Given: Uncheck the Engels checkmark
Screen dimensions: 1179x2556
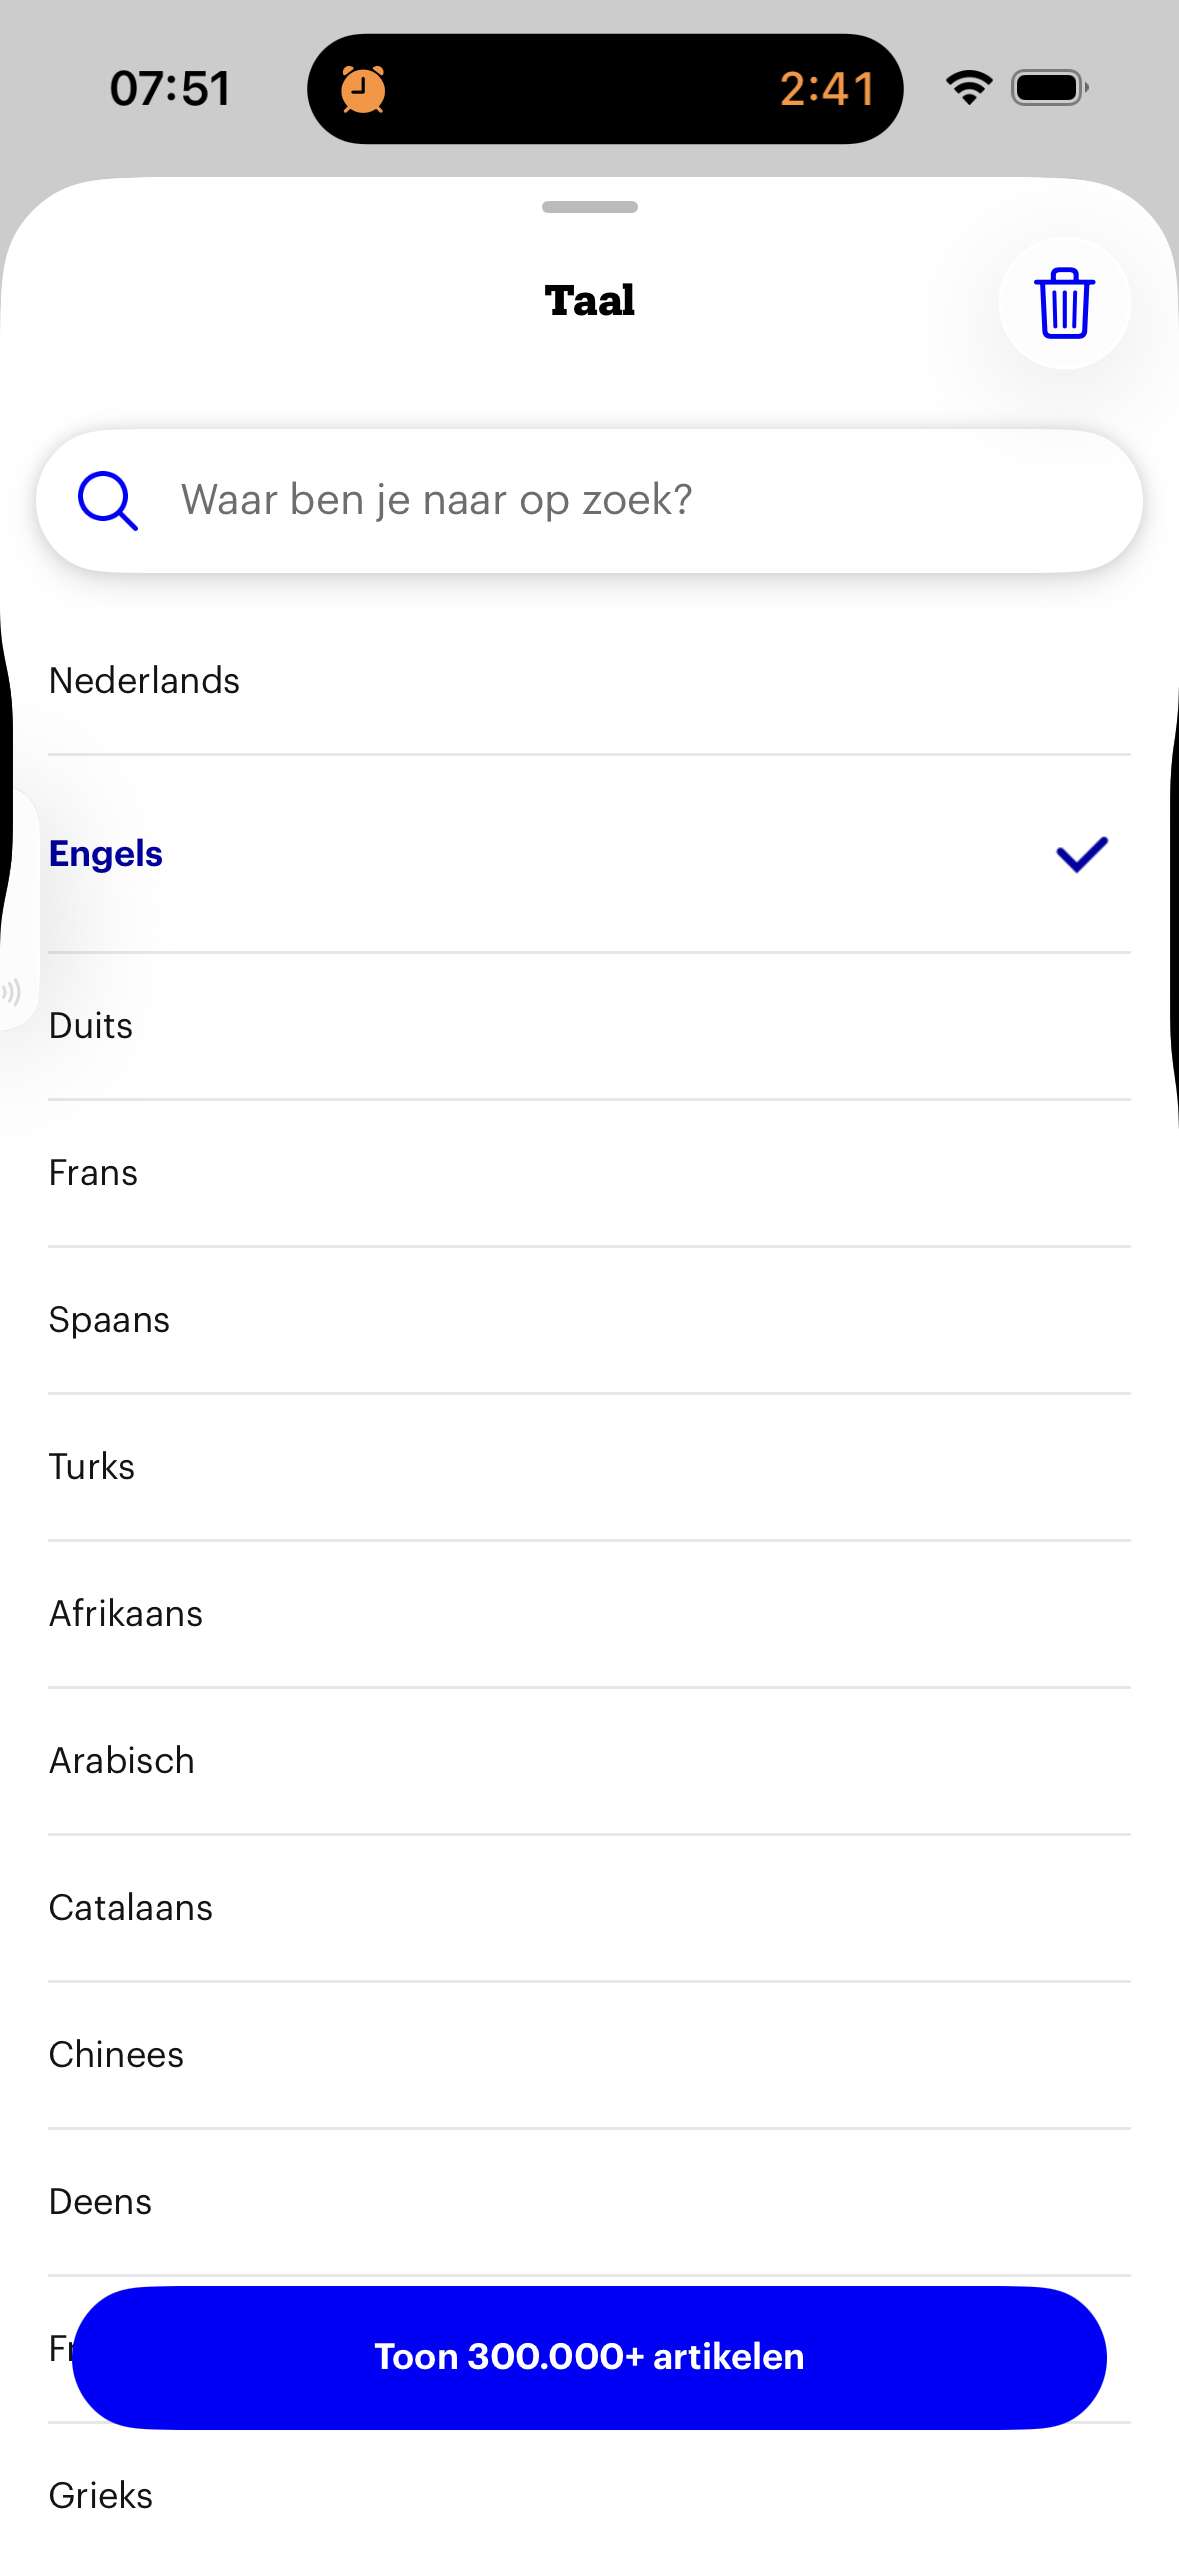Looking at the screenshot, I should (x=1082, y=854).
